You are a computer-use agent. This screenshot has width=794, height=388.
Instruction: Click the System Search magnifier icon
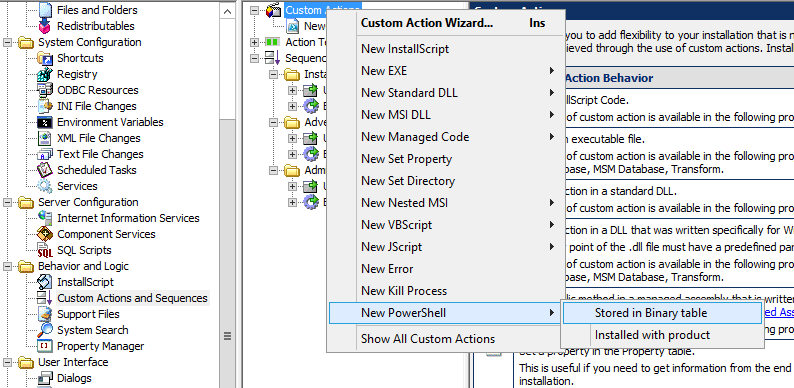[x=45, y=330]
